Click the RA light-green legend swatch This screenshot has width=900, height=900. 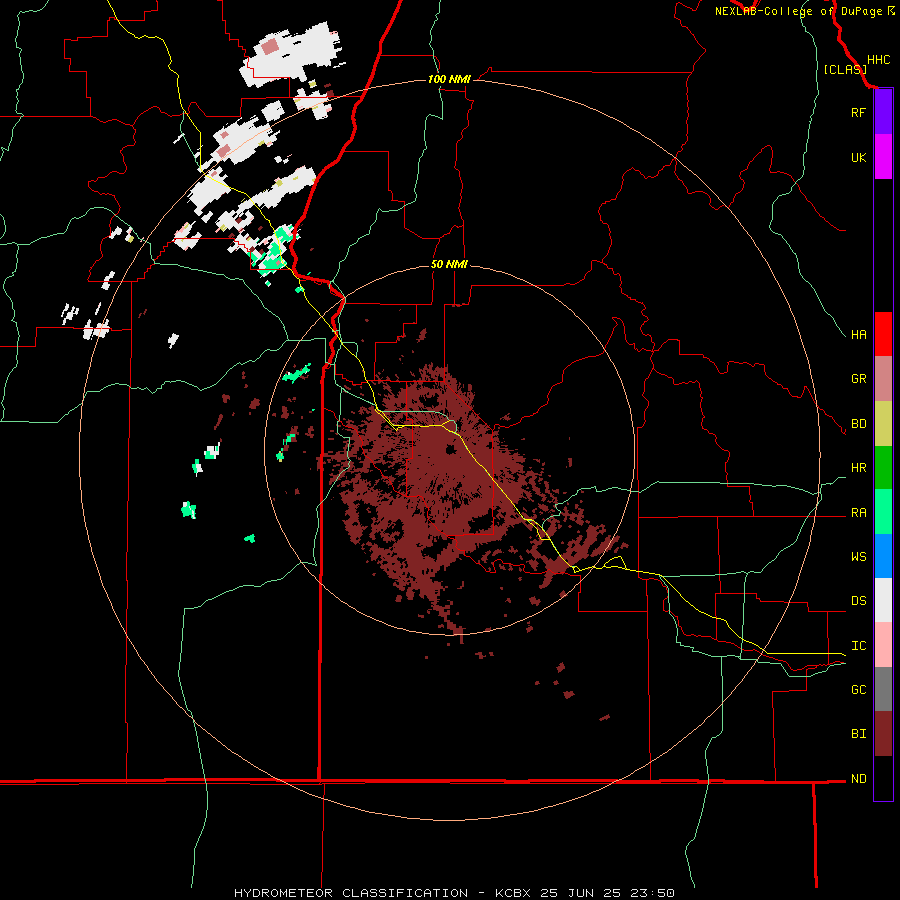[883, 512]
